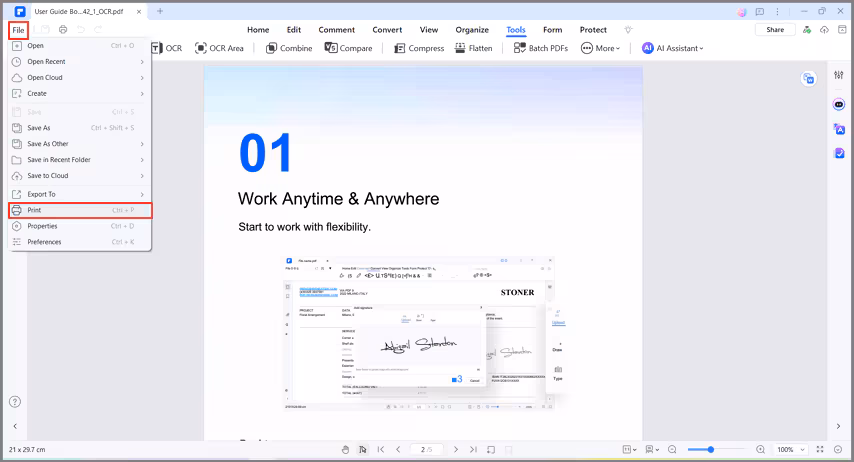Switch to the Home tab
The height and width of the screenshot is (462, 854).
click(258, 30)
